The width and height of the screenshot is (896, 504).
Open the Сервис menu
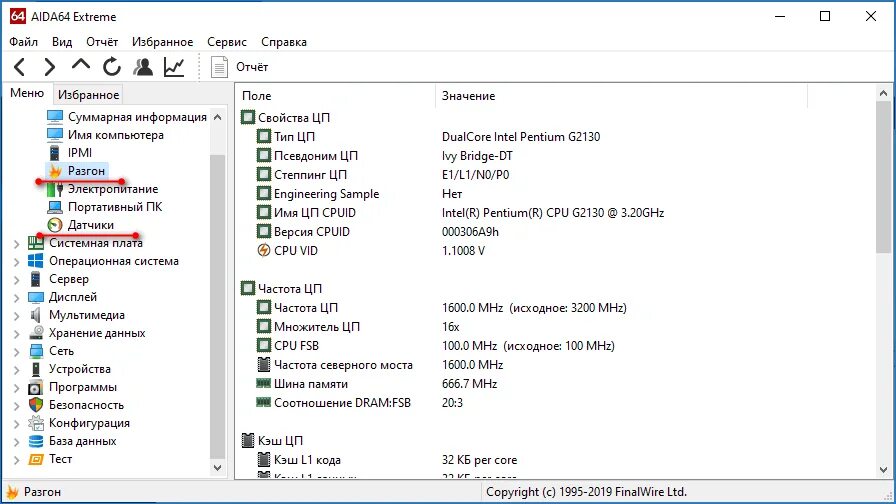point(227,42)
